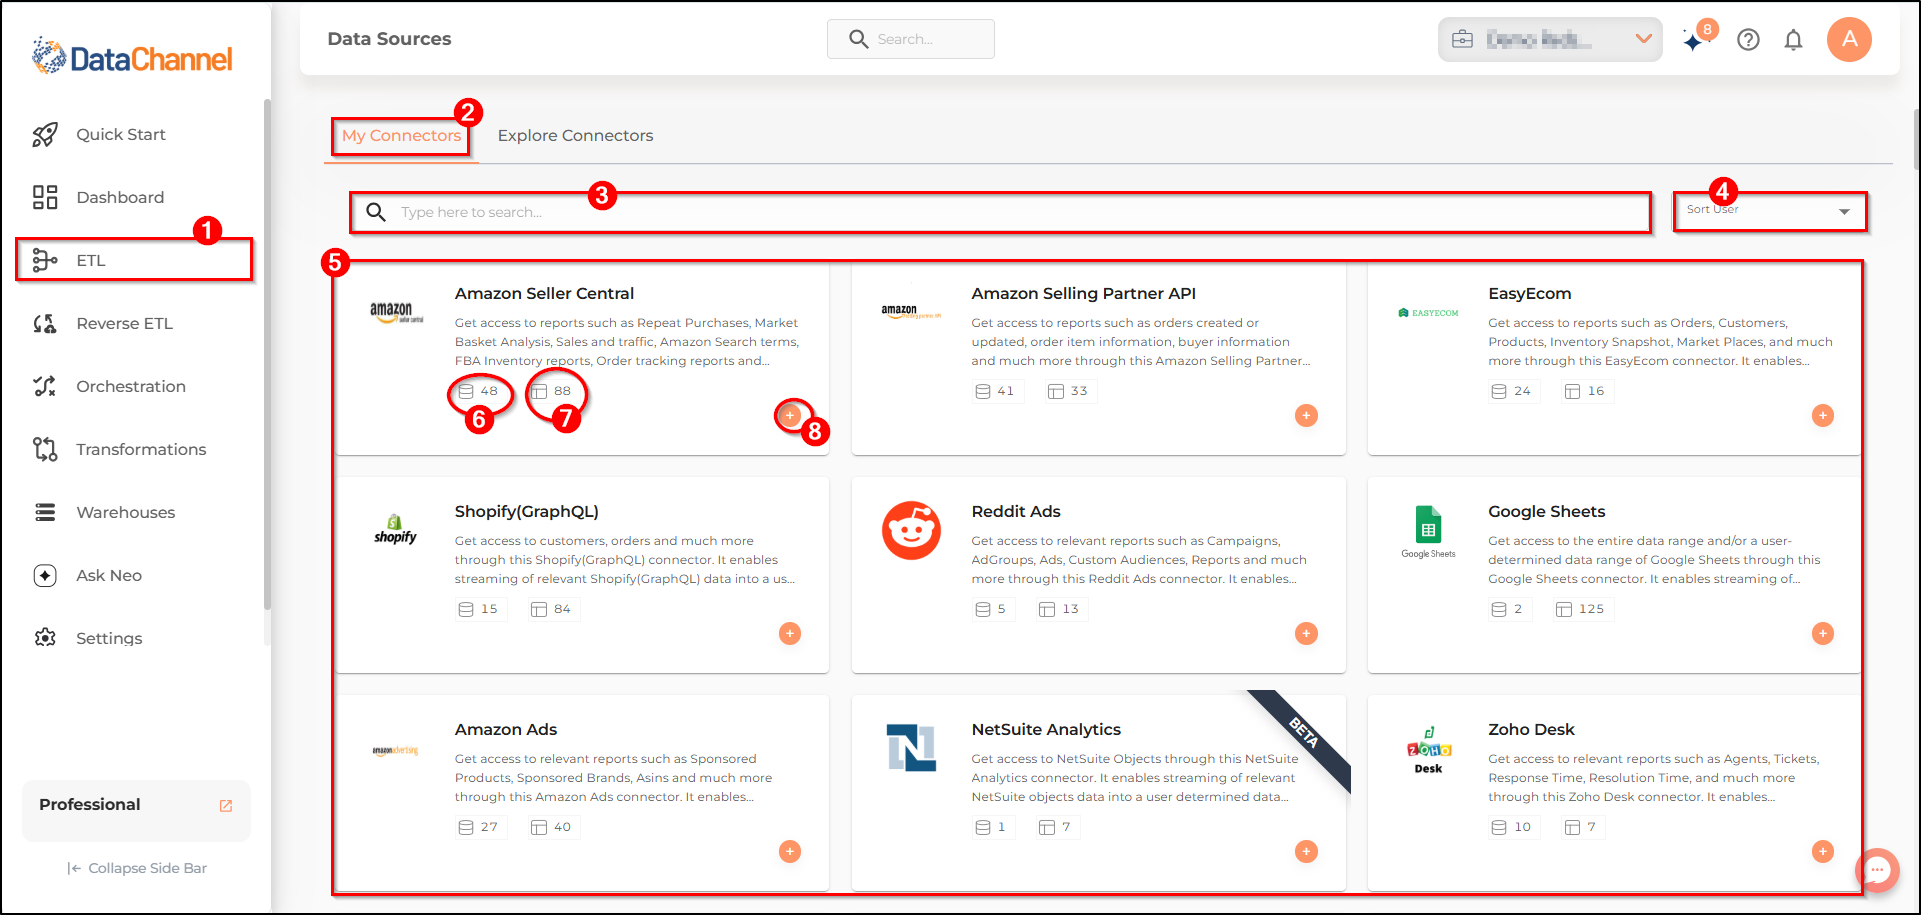
Task: Go to Reverse ETL section
Action: point(124,323)
